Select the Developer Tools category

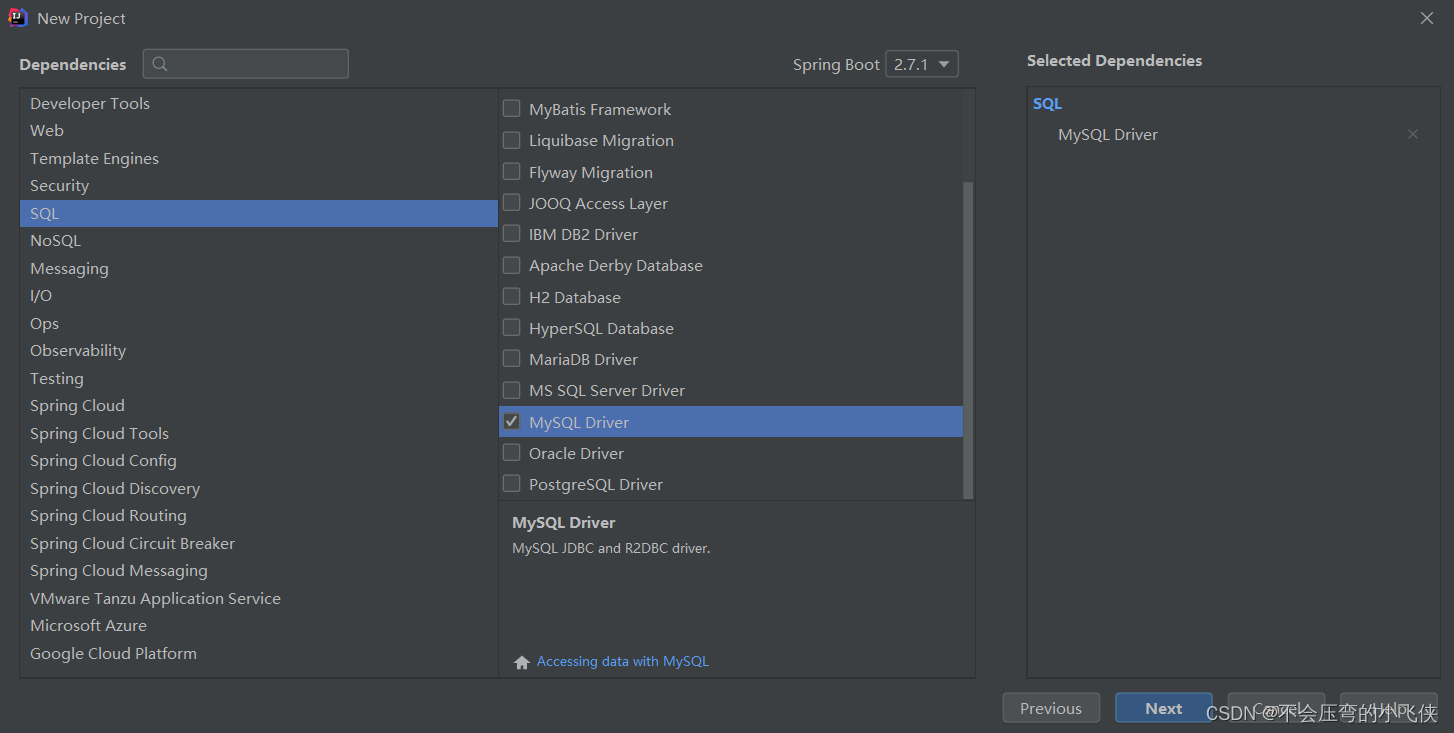point(258,103)
